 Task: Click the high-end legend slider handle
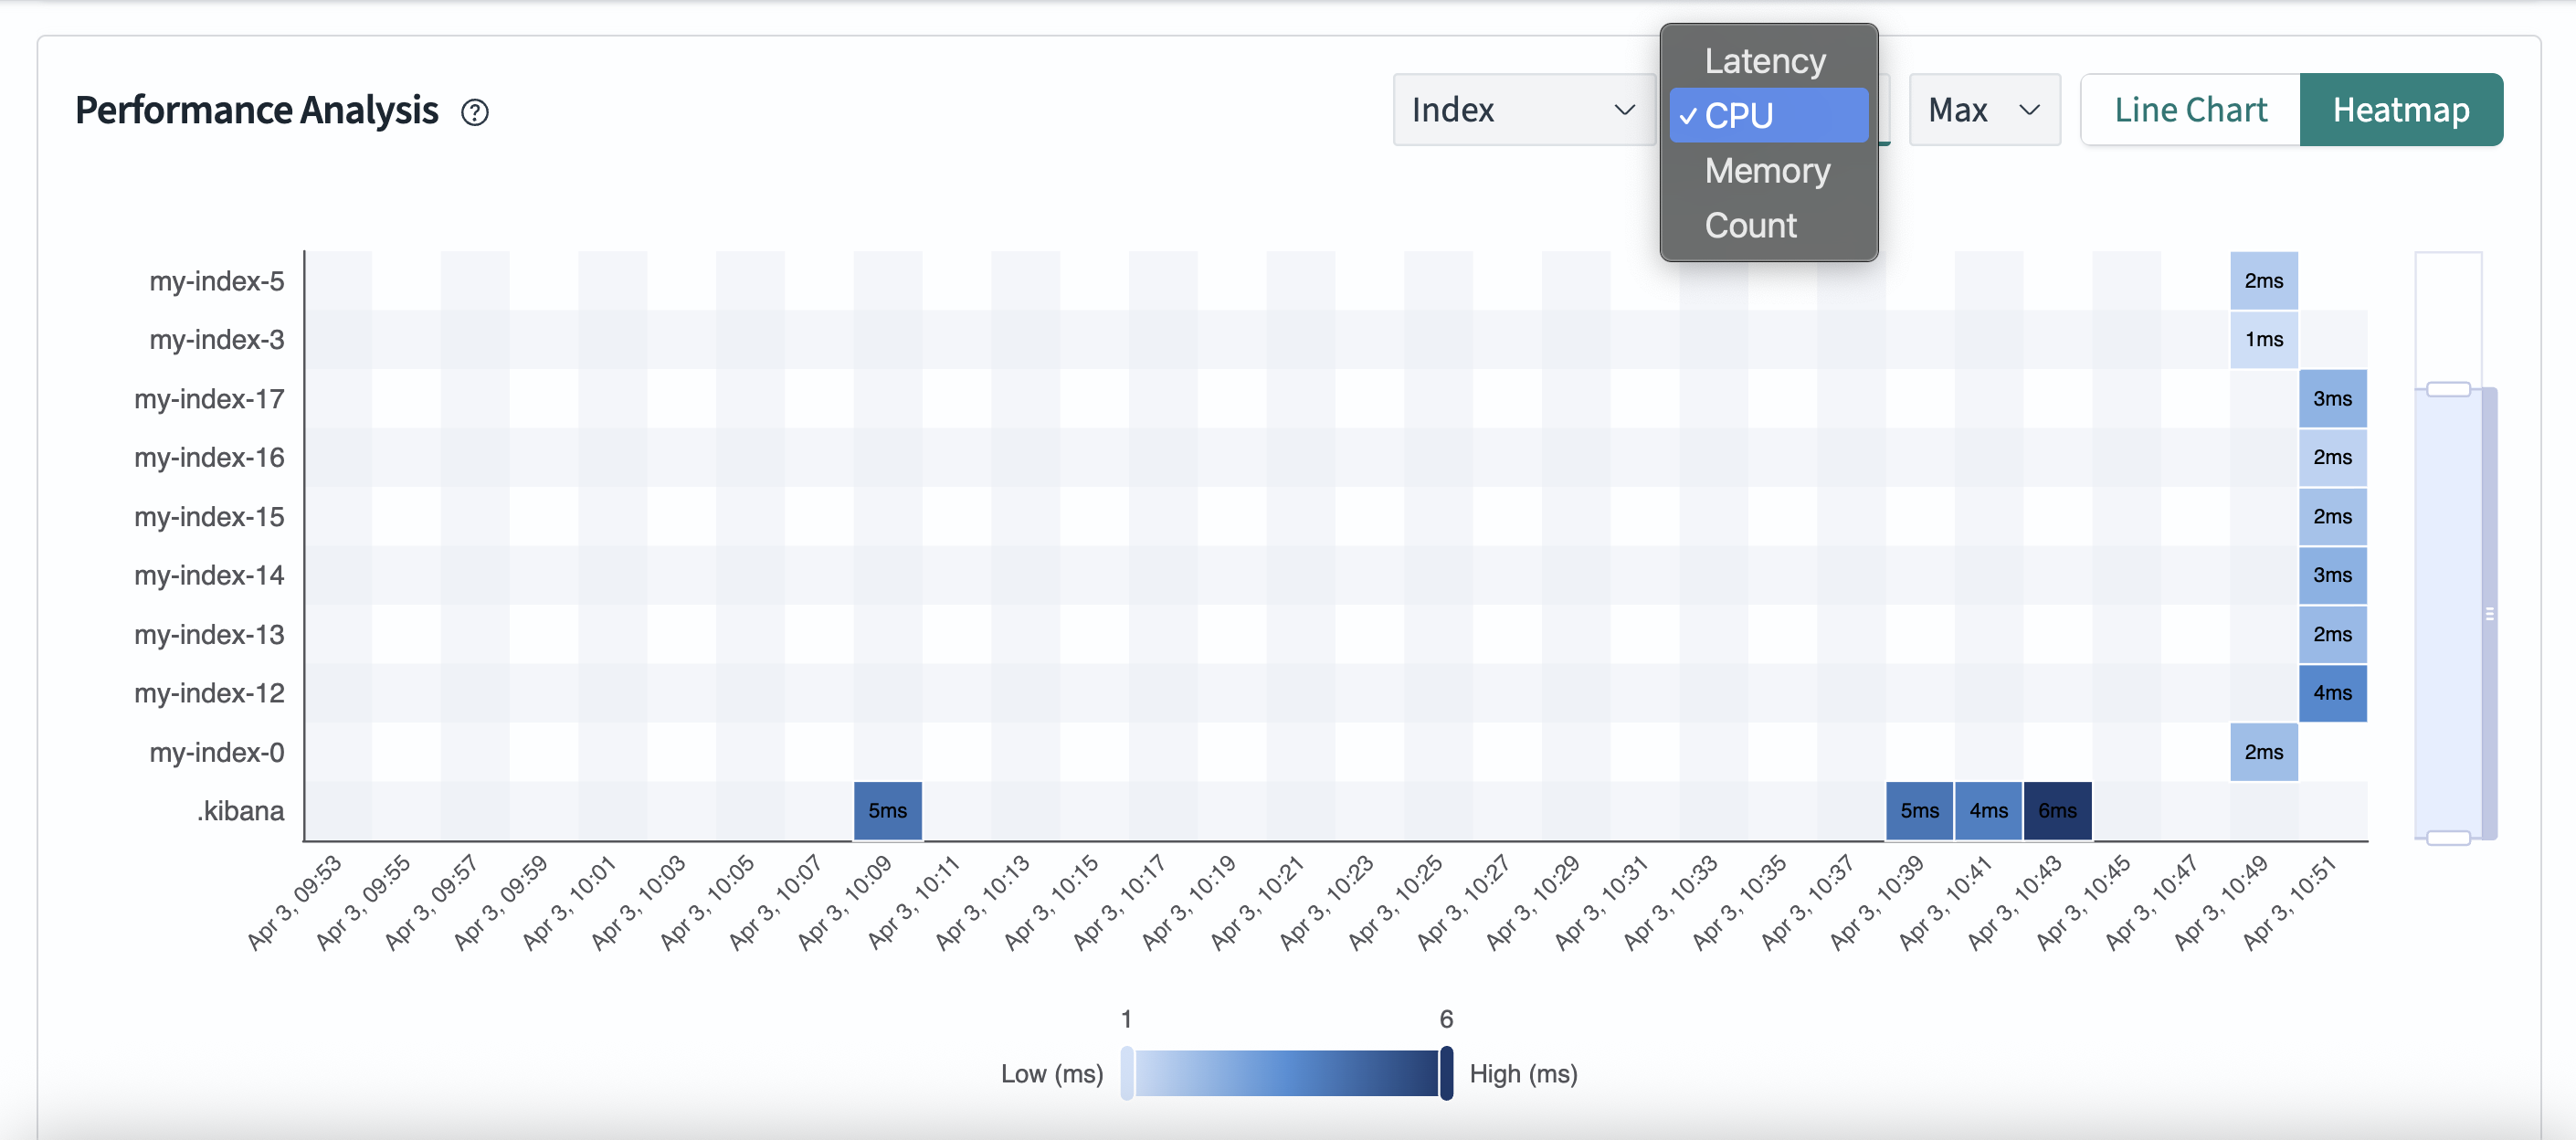click(1446, 1073)
